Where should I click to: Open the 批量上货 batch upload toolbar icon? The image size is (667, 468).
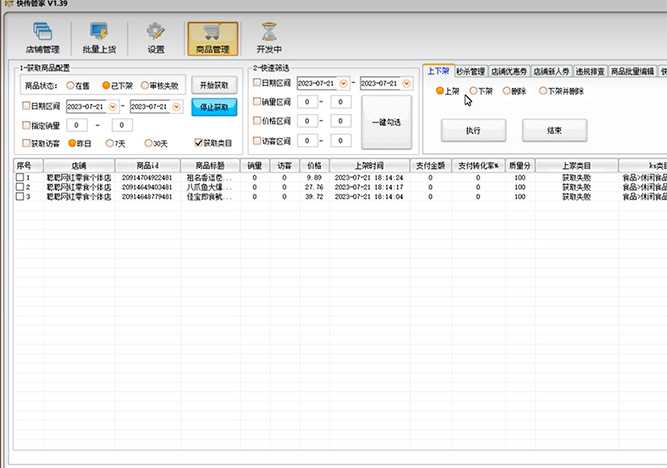point(99,38)
